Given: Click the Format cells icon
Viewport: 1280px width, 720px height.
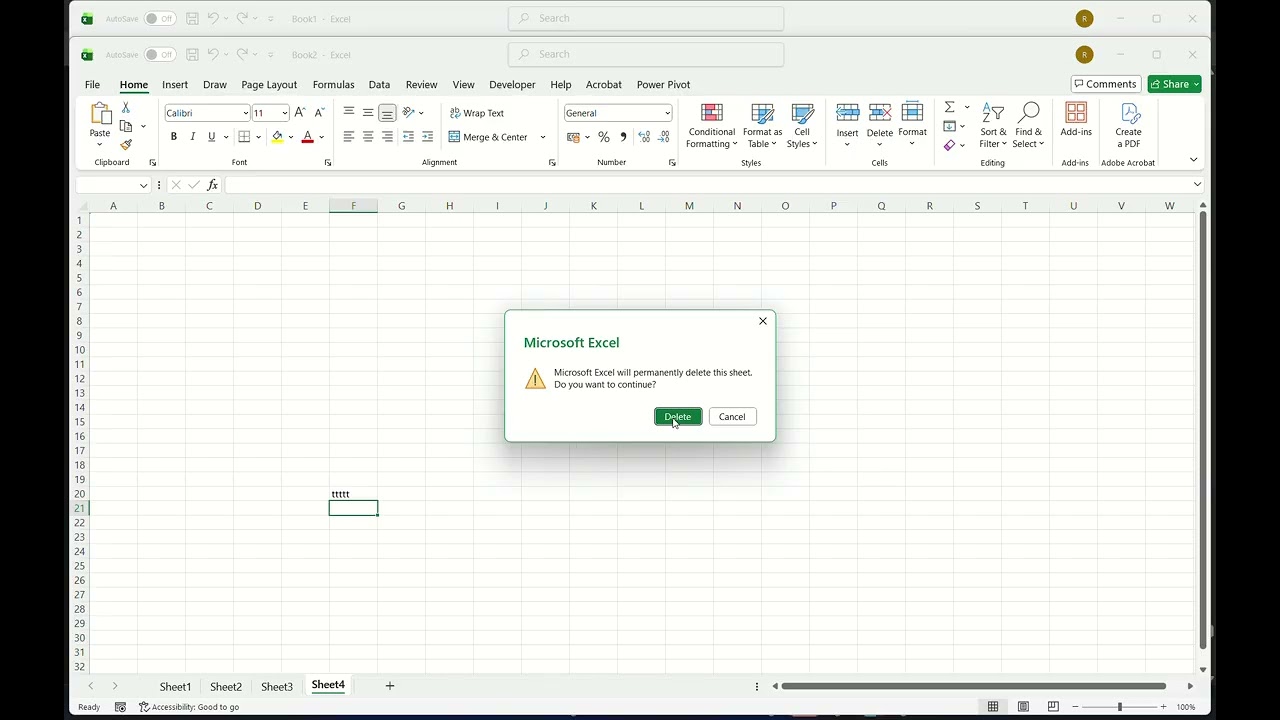Looking at the screenshot, I should pos(912,113).
